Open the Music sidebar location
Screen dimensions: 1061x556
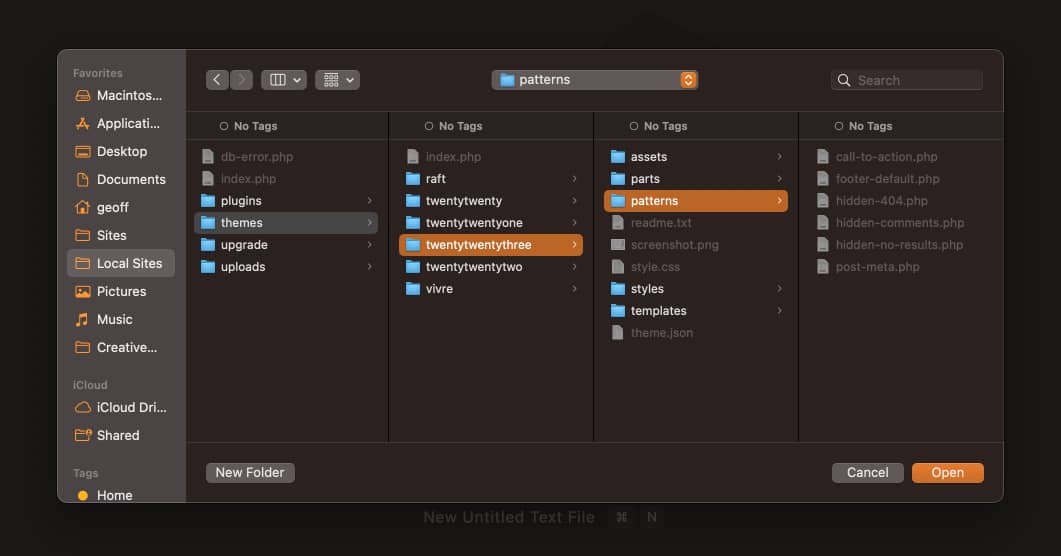tap(84, 320)
